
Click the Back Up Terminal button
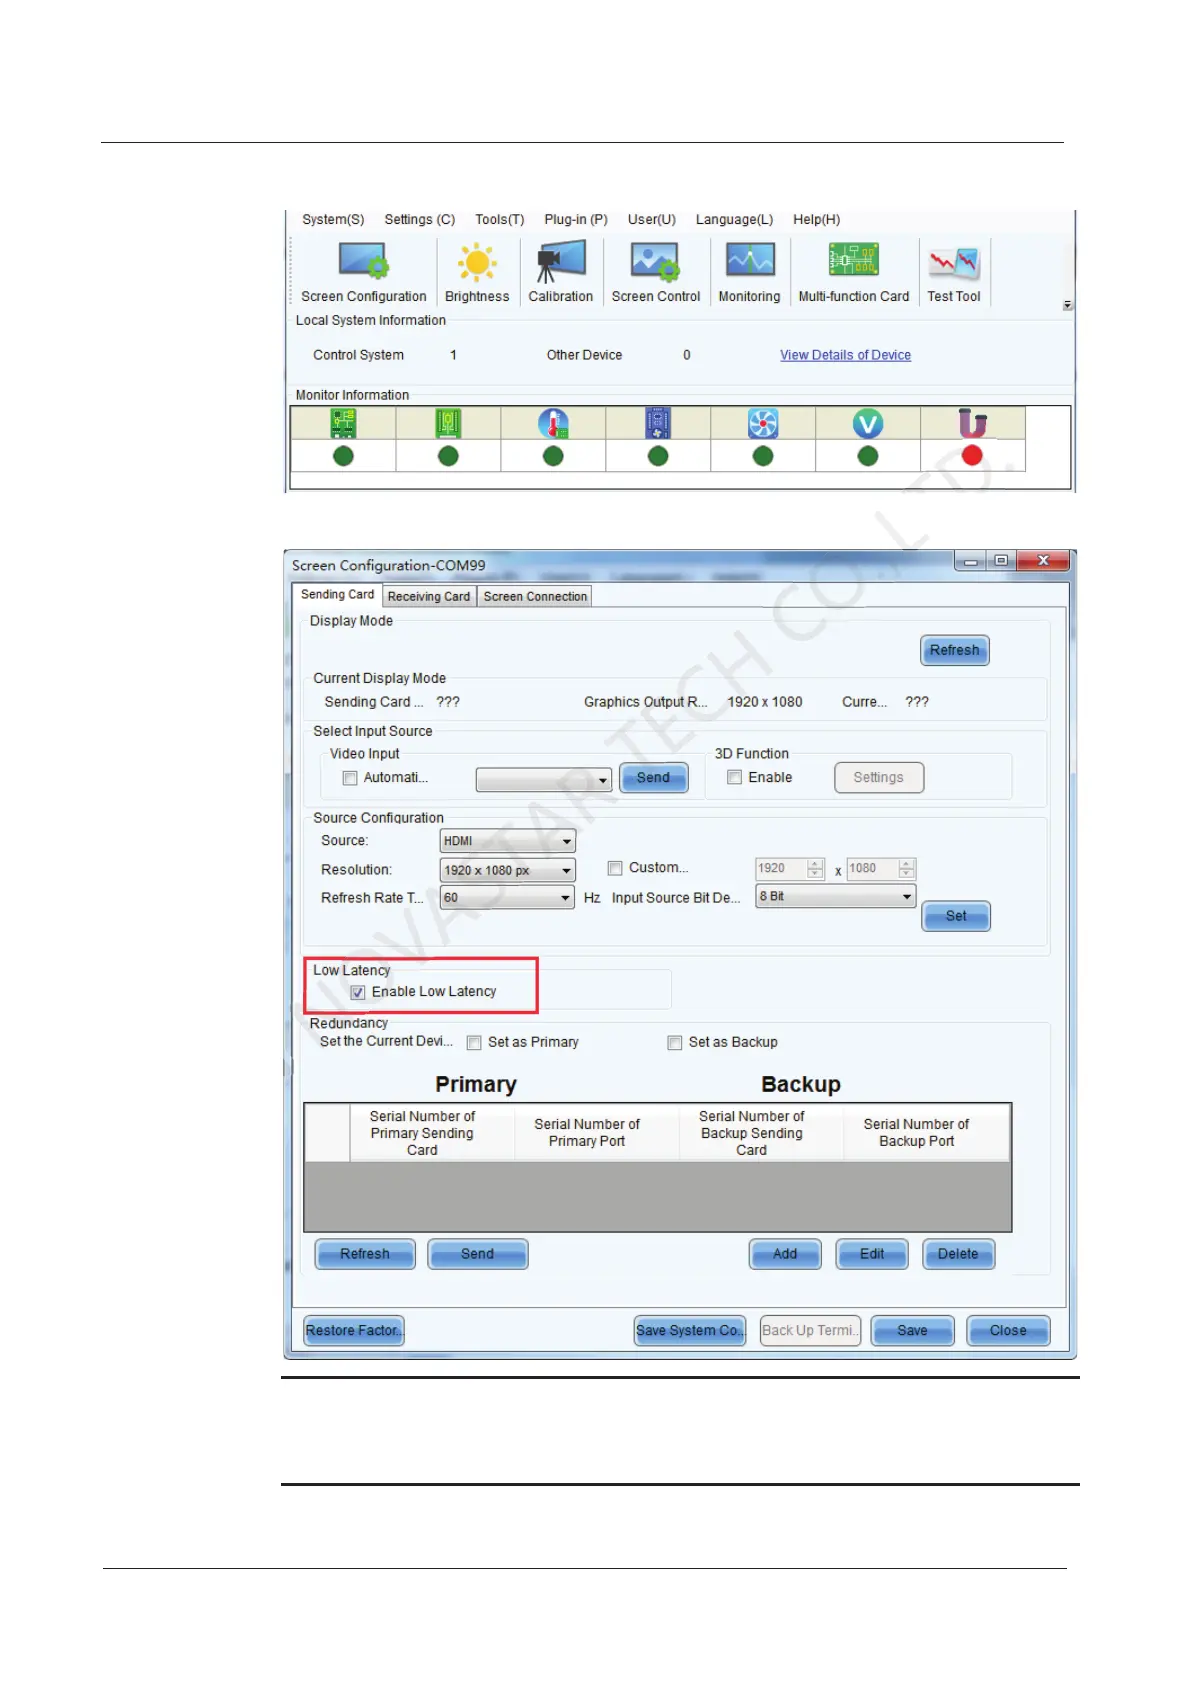coord(810,1331)
